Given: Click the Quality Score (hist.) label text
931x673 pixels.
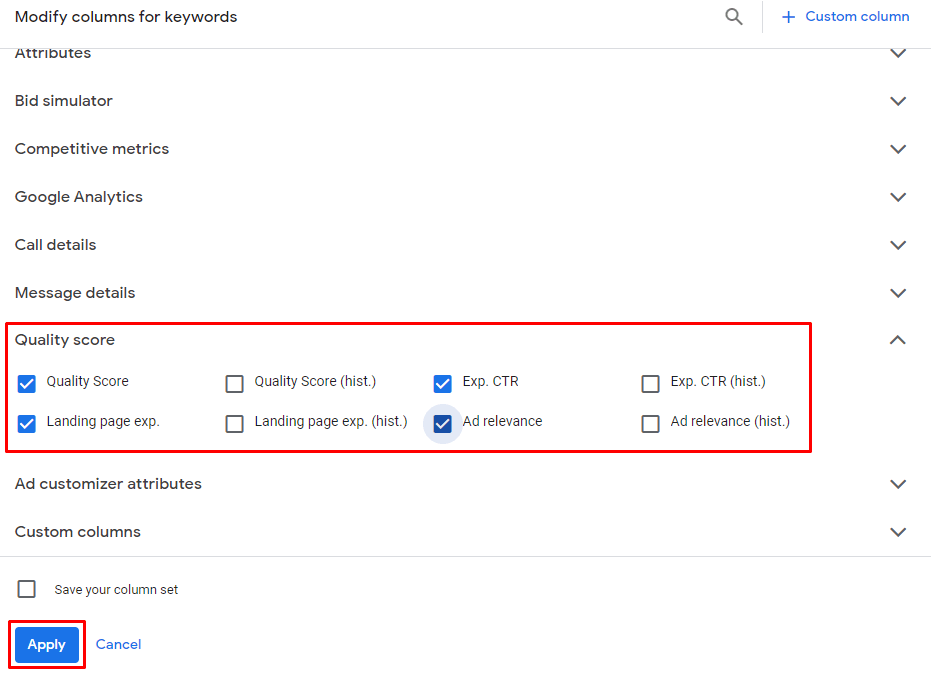Looking at the screenshot, I should tap(315, 381).
